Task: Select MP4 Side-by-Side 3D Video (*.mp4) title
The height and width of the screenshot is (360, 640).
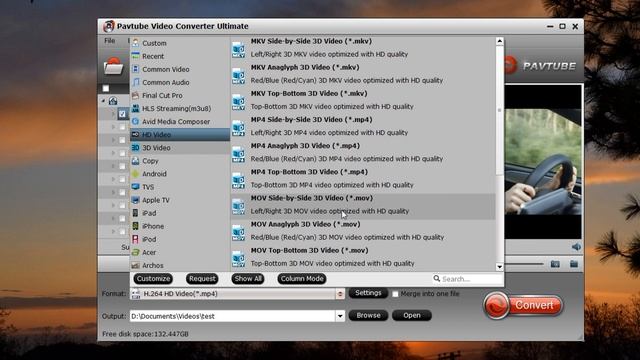Action: coord(311,120)
